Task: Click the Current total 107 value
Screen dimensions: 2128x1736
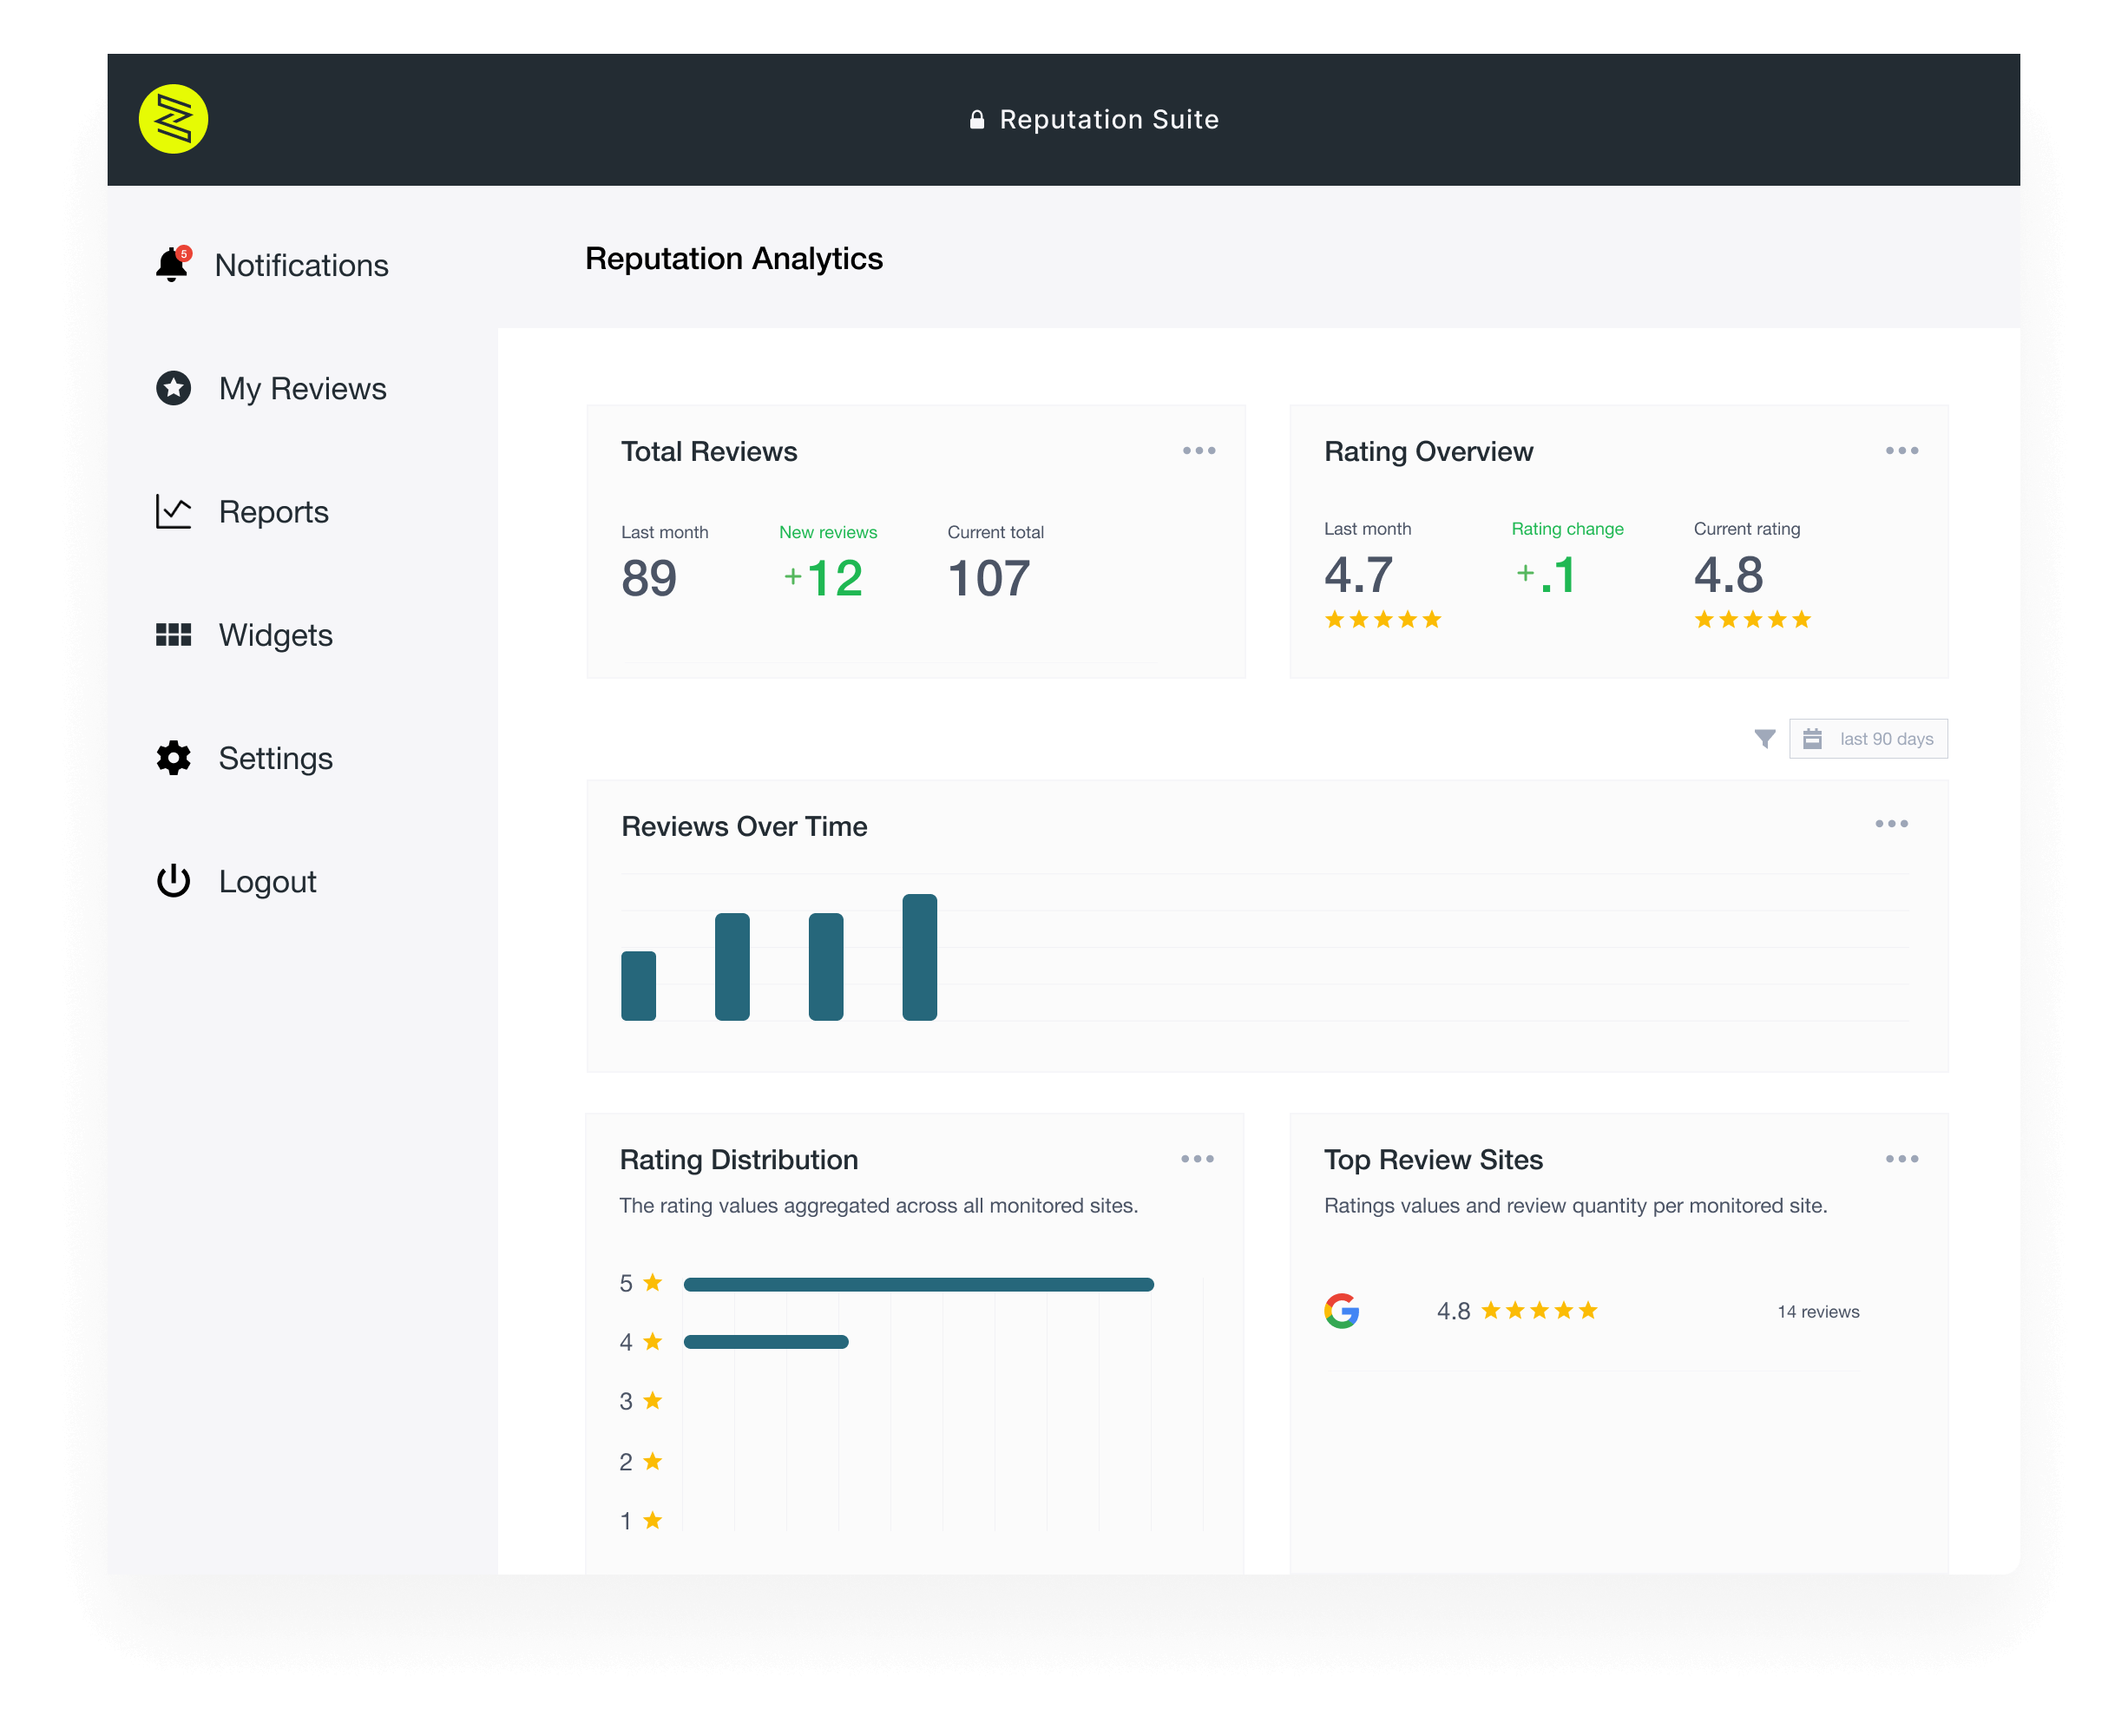Action: pos(989,578)
